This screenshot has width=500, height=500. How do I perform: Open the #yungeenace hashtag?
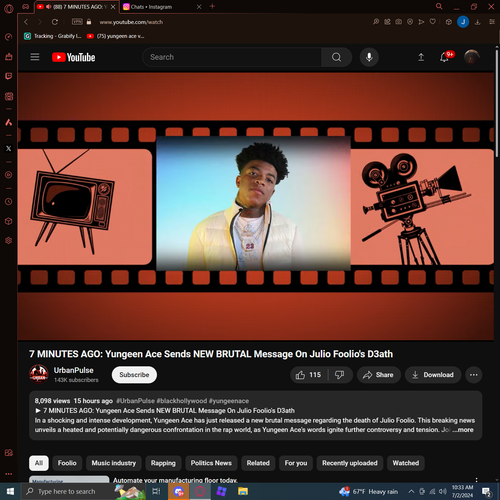coord(229,401)
